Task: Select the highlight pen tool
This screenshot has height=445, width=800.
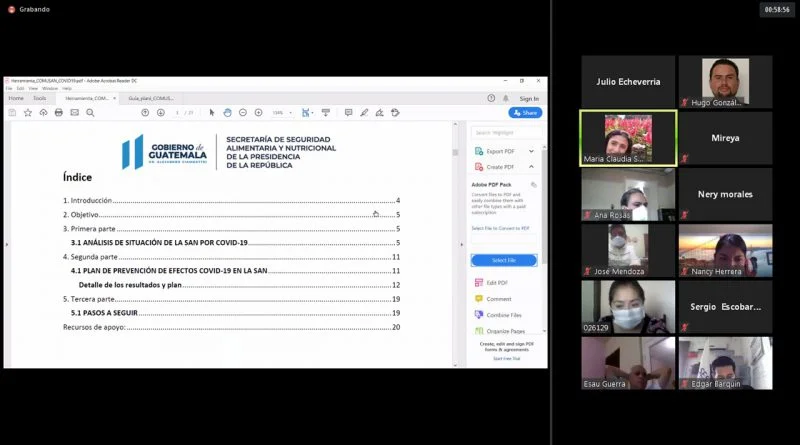Action: click(364, 113)
